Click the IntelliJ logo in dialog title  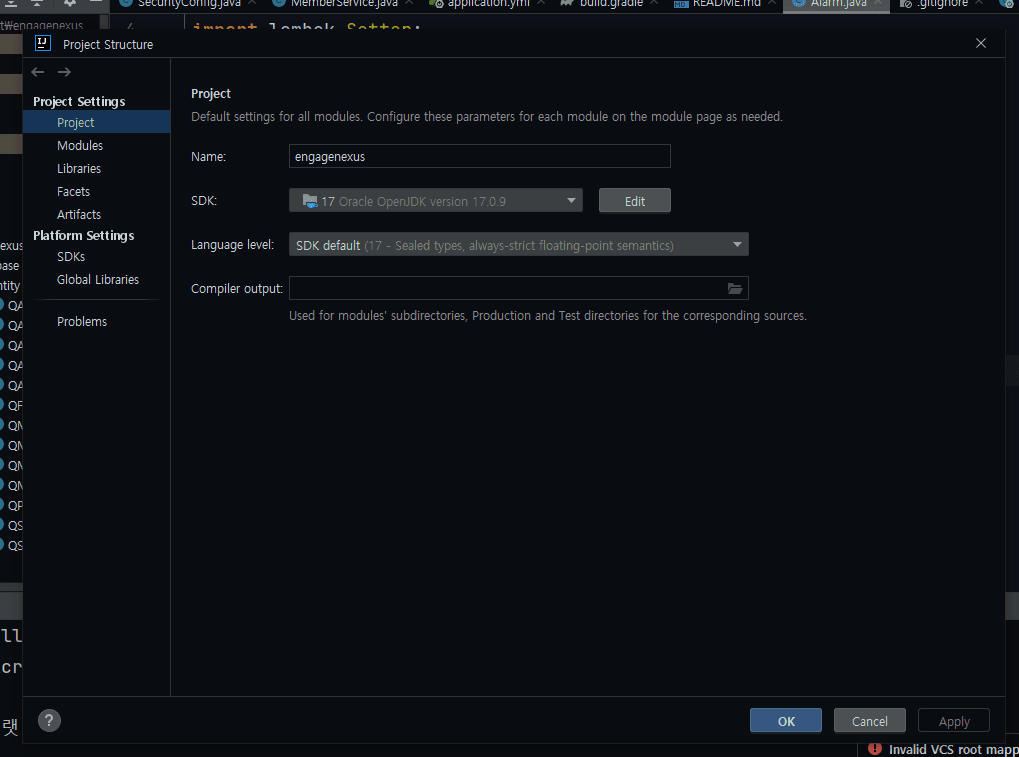[x=43, y=44]
